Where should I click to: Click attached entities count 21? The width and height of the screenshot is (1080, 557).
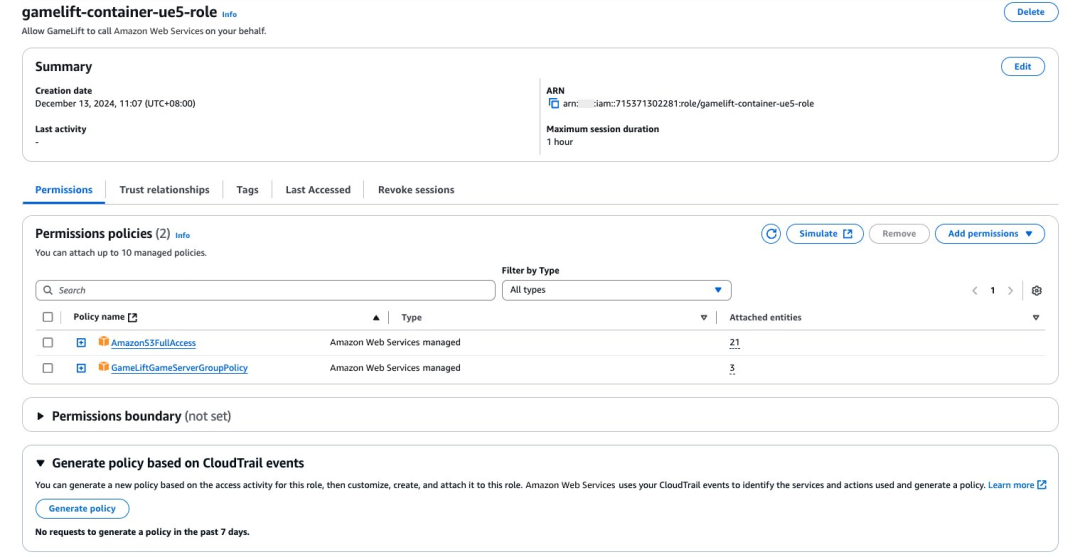coord(734,342)
